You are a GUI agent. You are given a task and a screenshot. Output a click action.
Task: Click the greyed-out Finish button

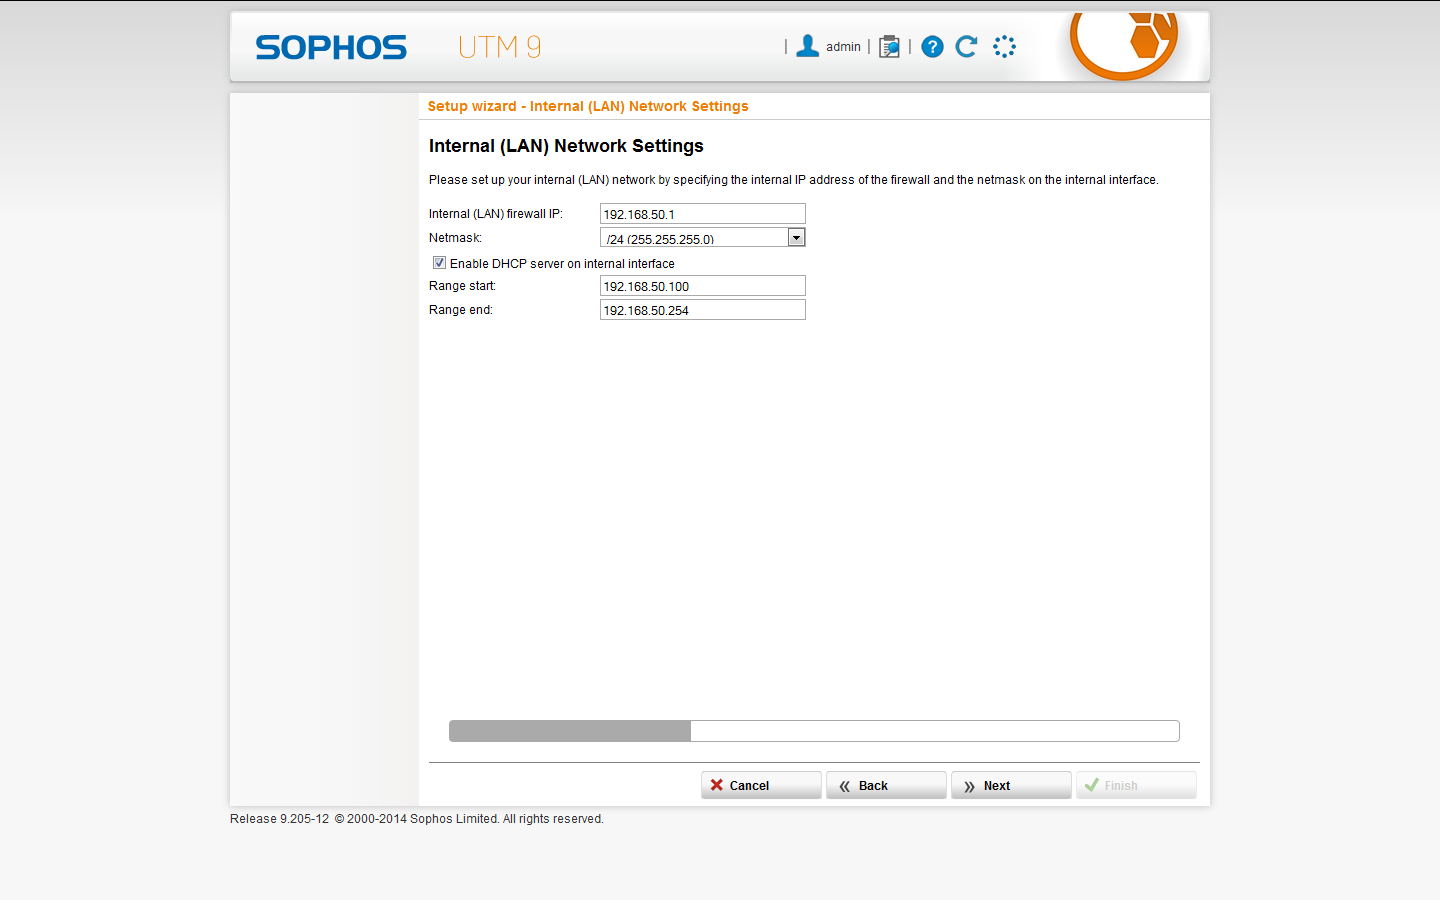(x=1136, y=785)
